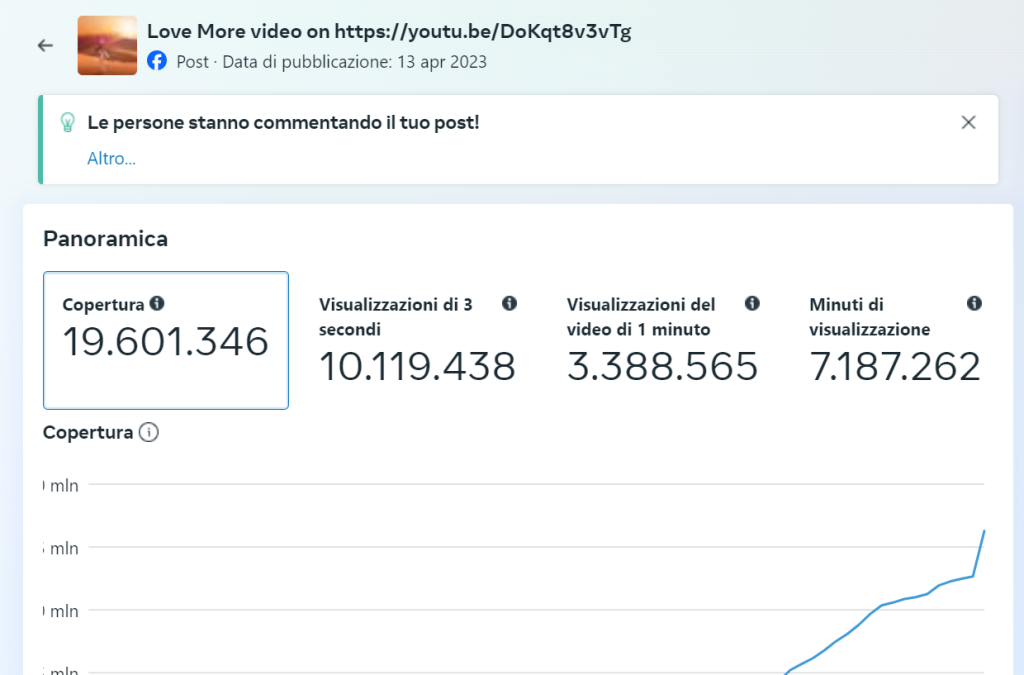Go back using the left arrow
This screenshot has width=1024, height=675.
(x=45, y=46)
